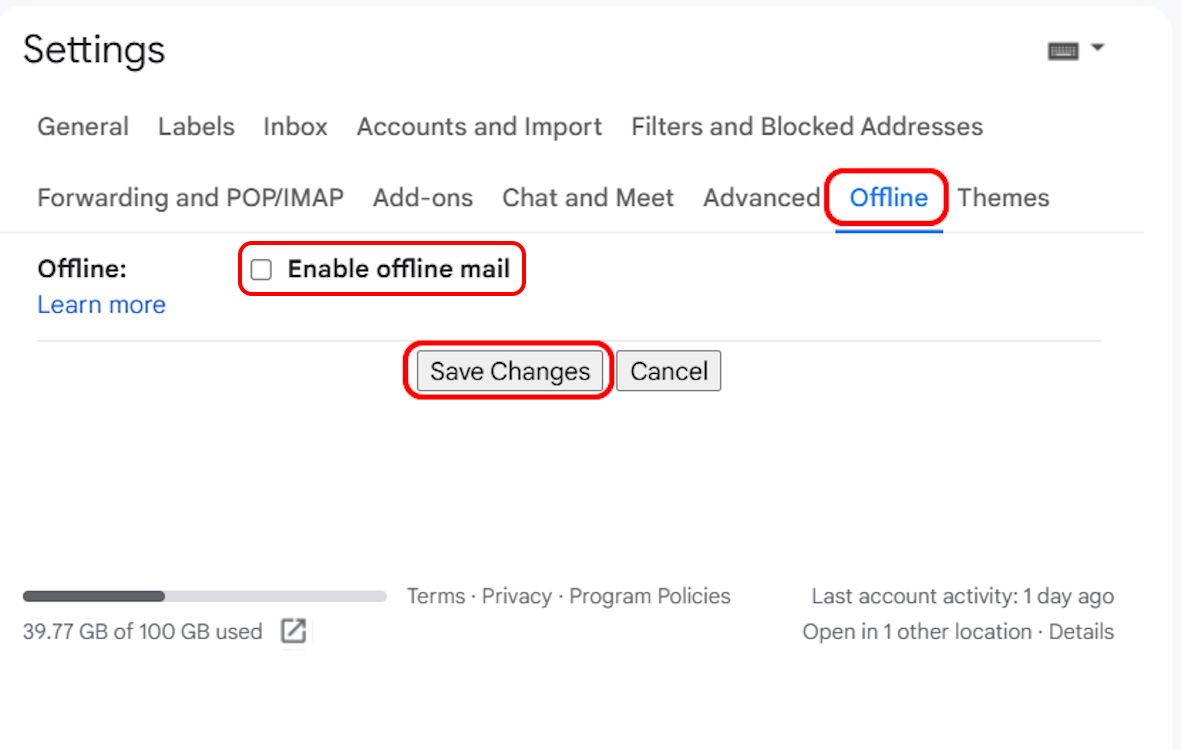Open storage details in new window icon
Screen dimensions: 1181x750
pyautogui.click(x=294, y=631)
